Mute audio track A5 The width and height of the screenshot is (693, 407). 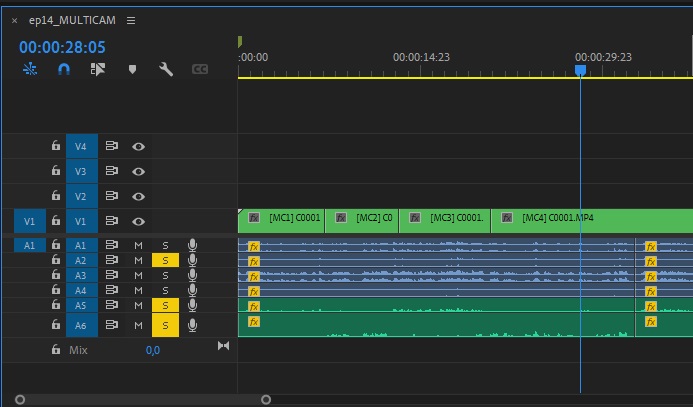tap(139, 305)
